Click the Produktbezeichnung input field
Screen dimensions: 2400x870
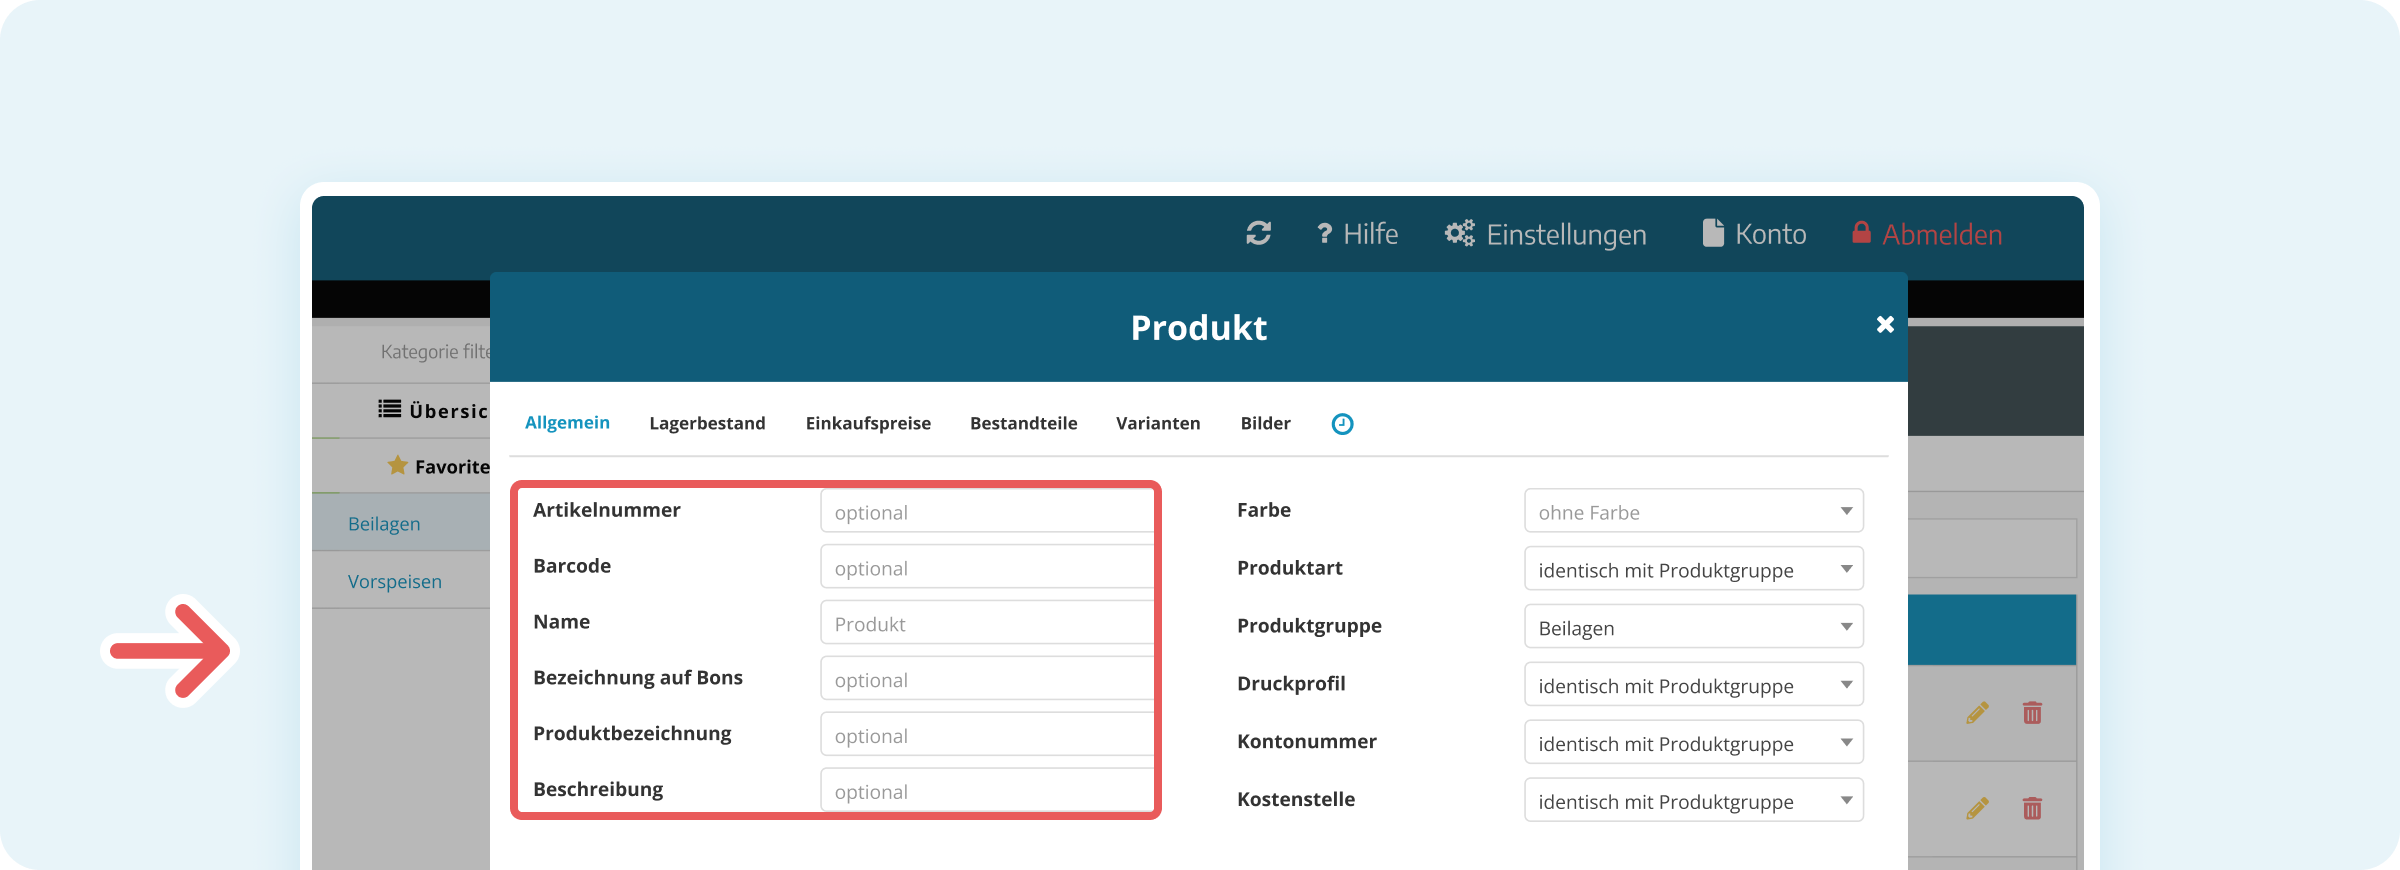coord(987,735)
